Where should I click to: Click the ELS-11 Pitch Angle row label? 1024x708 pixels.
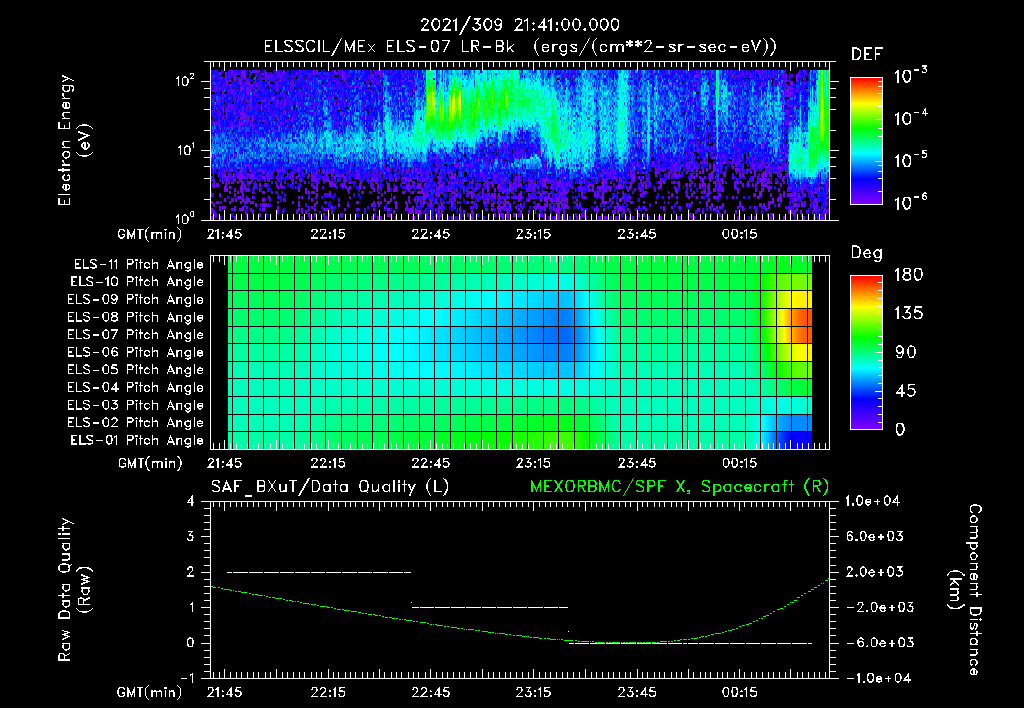(138, 265)
